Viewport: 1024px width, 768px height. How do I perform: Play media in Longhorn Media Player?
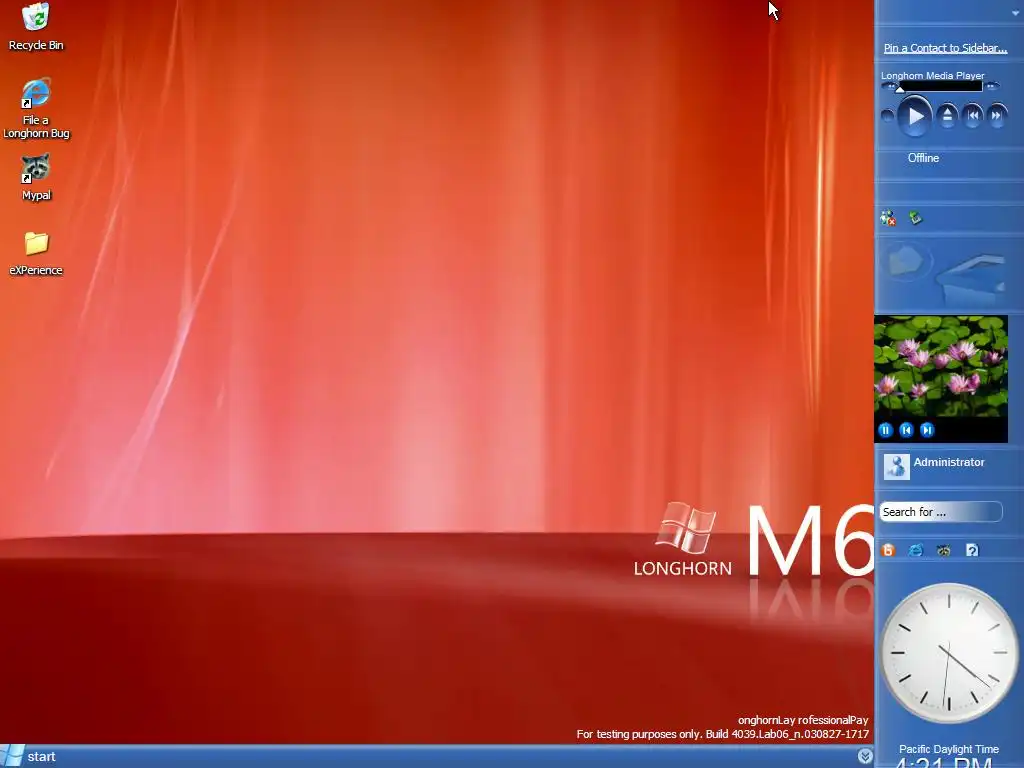point(914,116)
